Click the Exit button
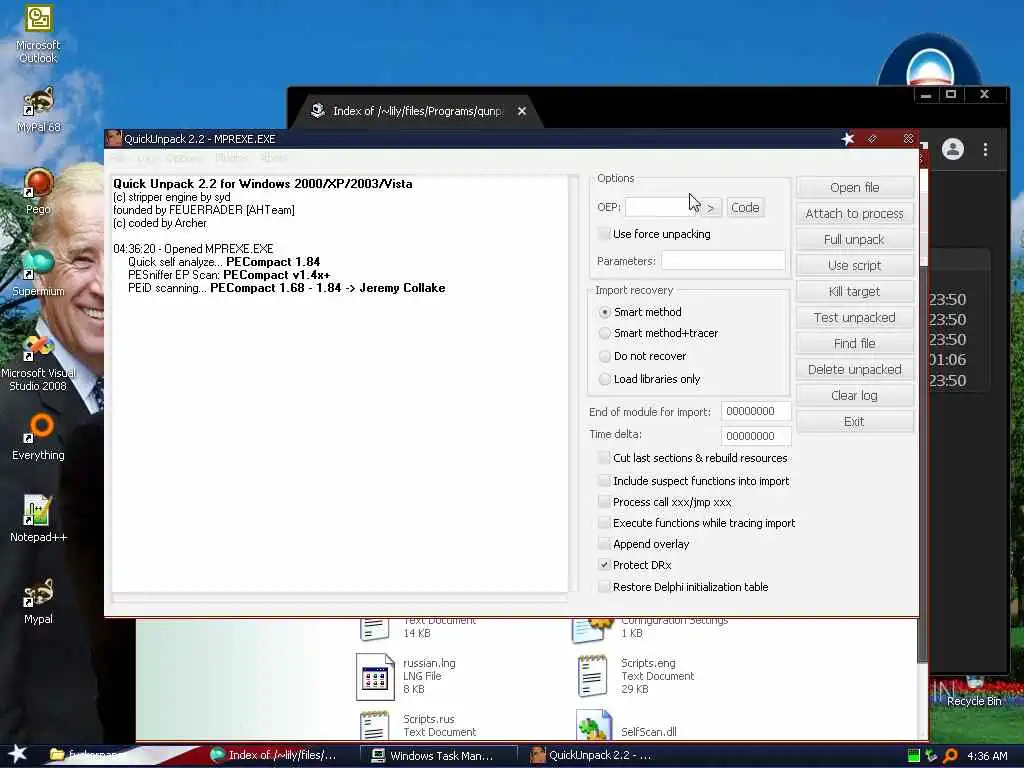1024x768 pixels. coord(854,422)
